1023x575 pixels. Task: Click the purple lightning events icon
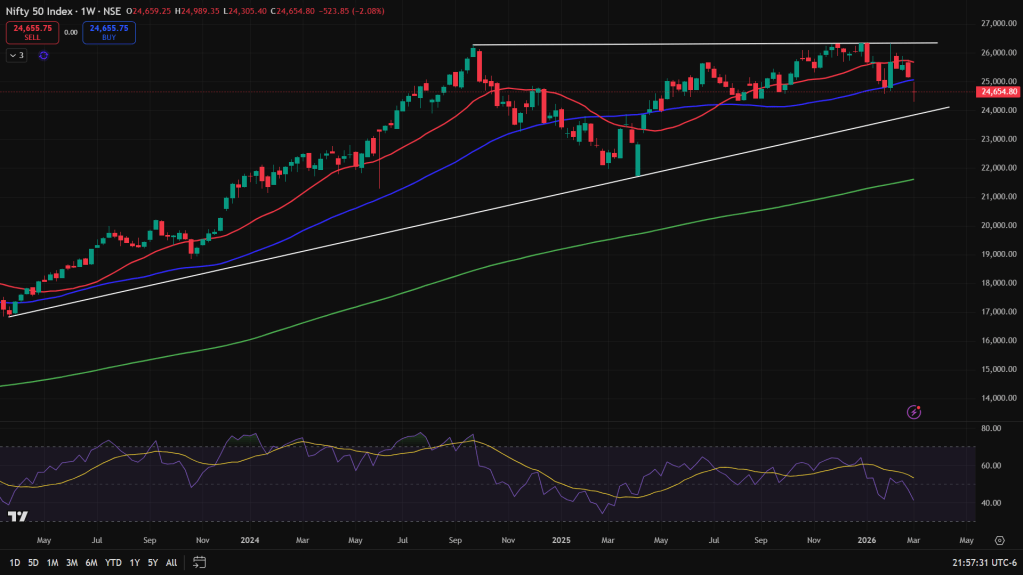point(914,411)
